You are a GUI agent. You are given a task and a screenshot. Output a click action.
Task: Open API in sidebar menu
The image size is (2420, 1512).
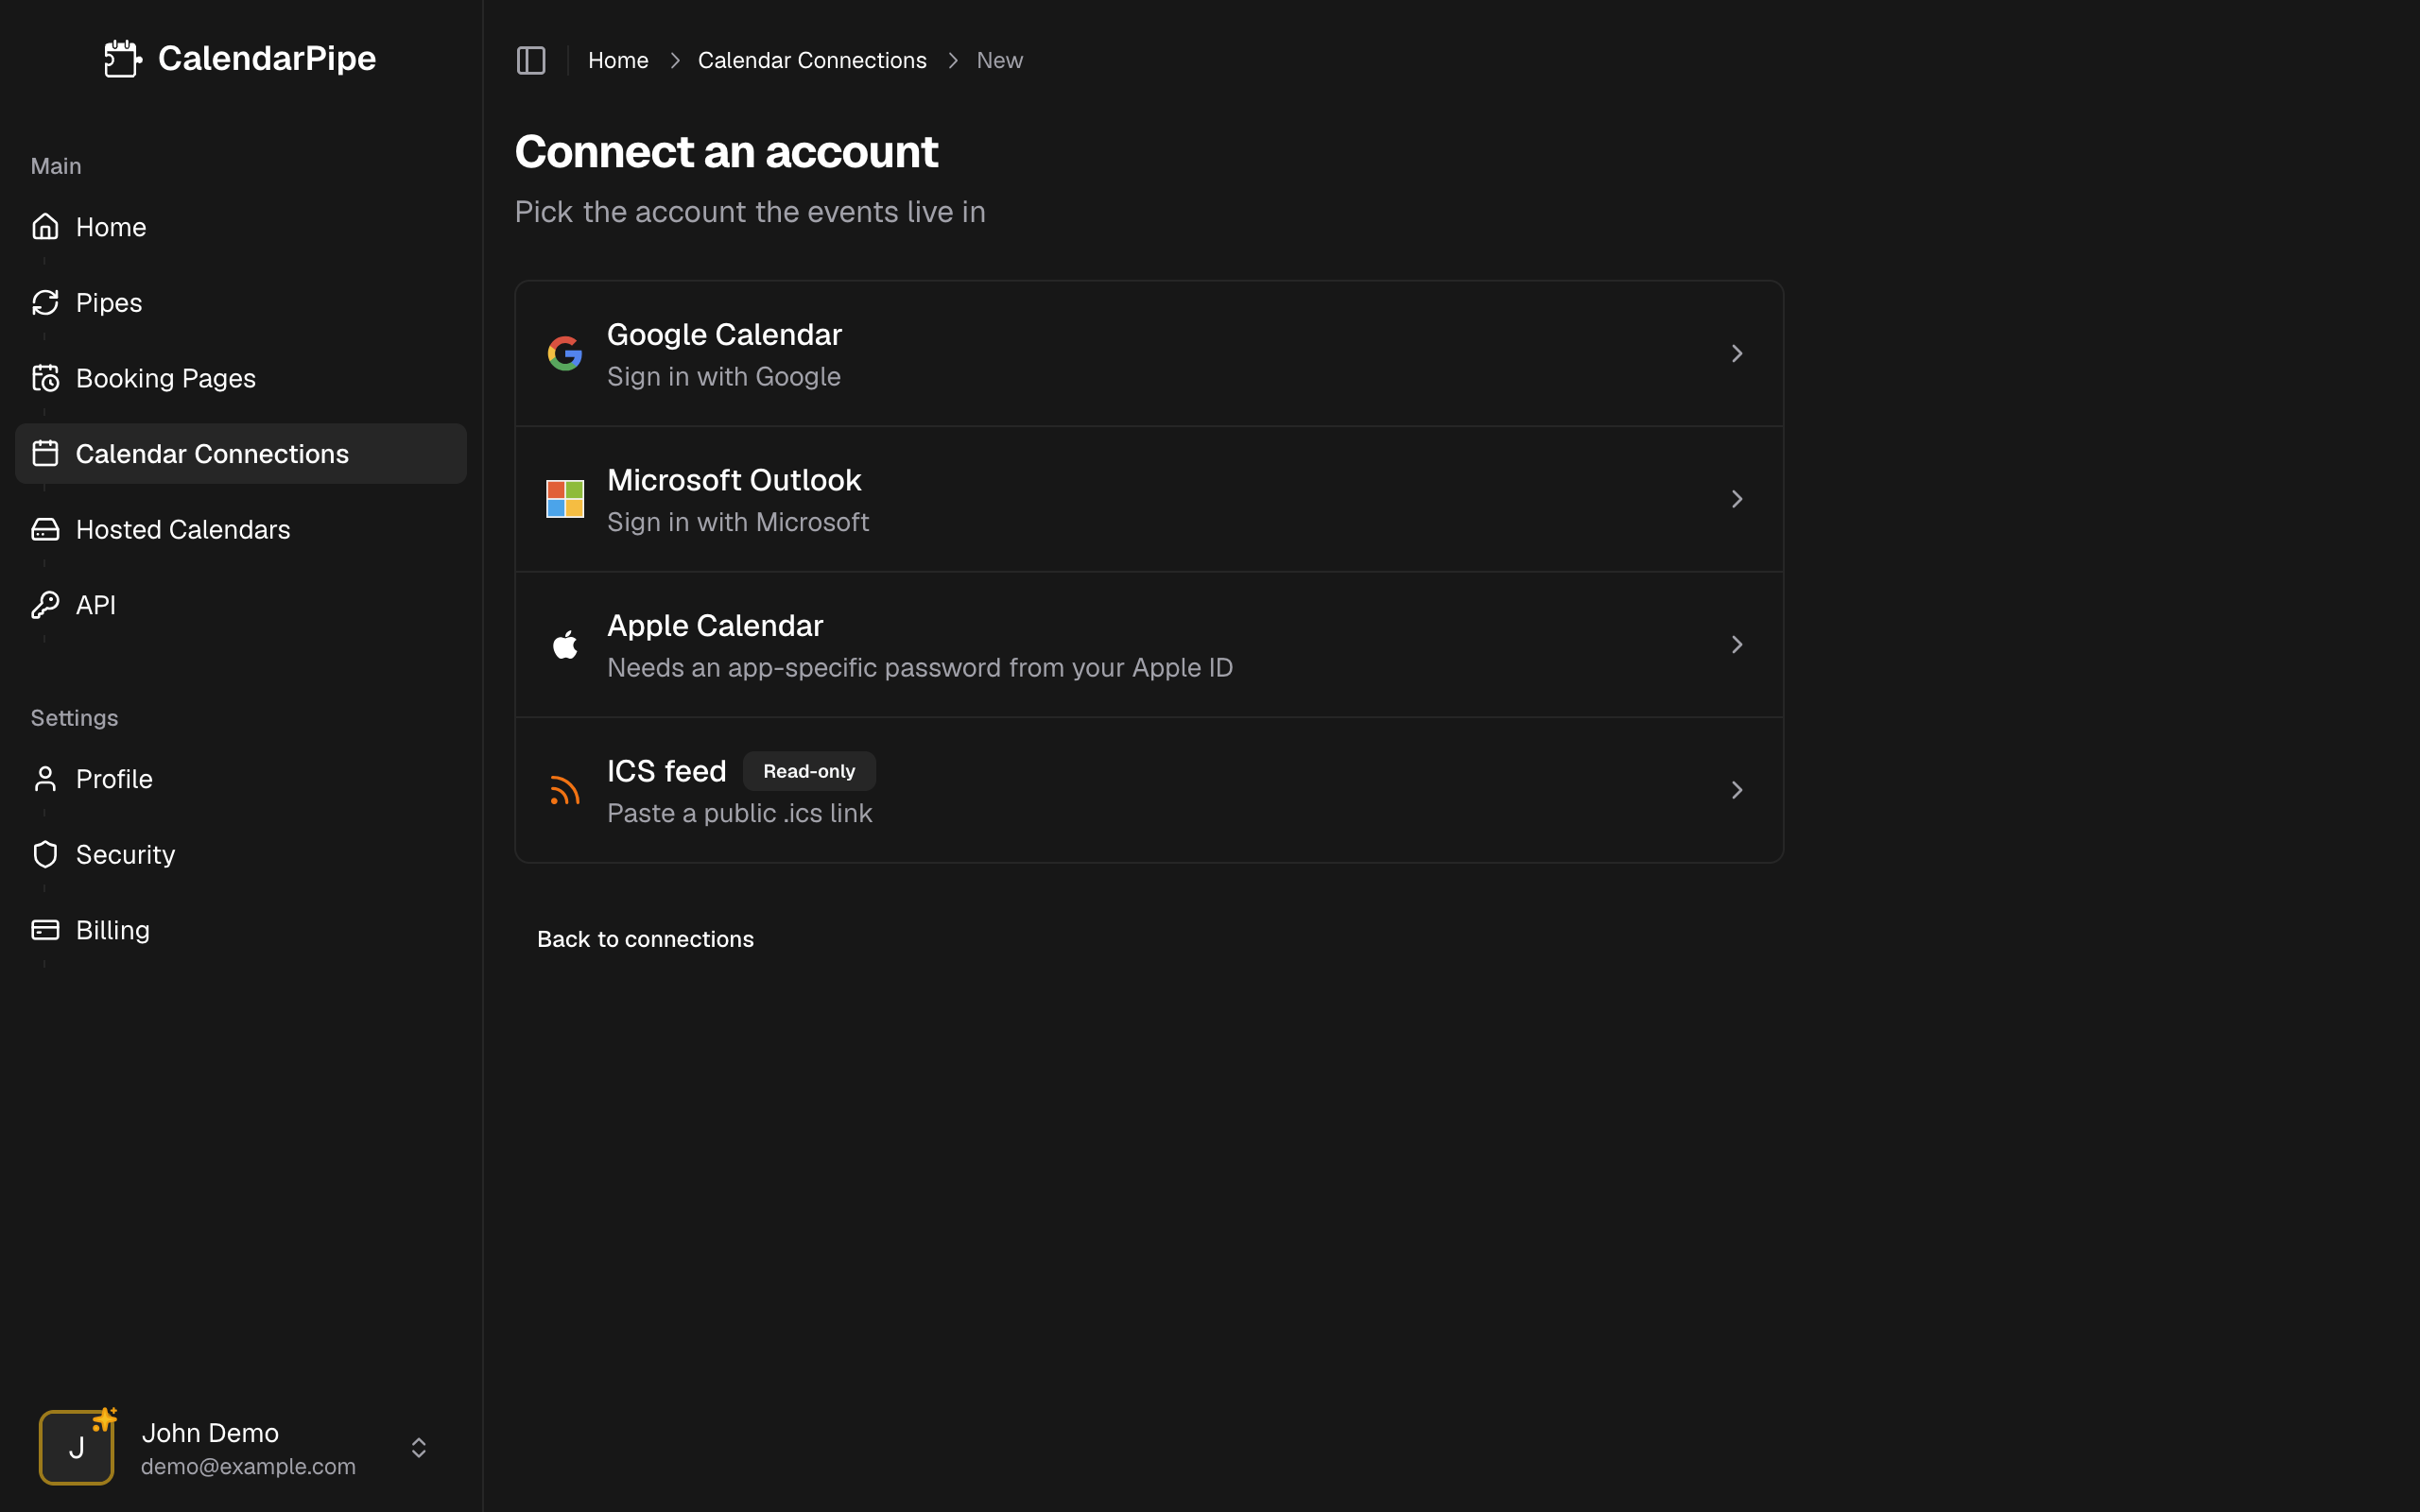coord(241,605)
